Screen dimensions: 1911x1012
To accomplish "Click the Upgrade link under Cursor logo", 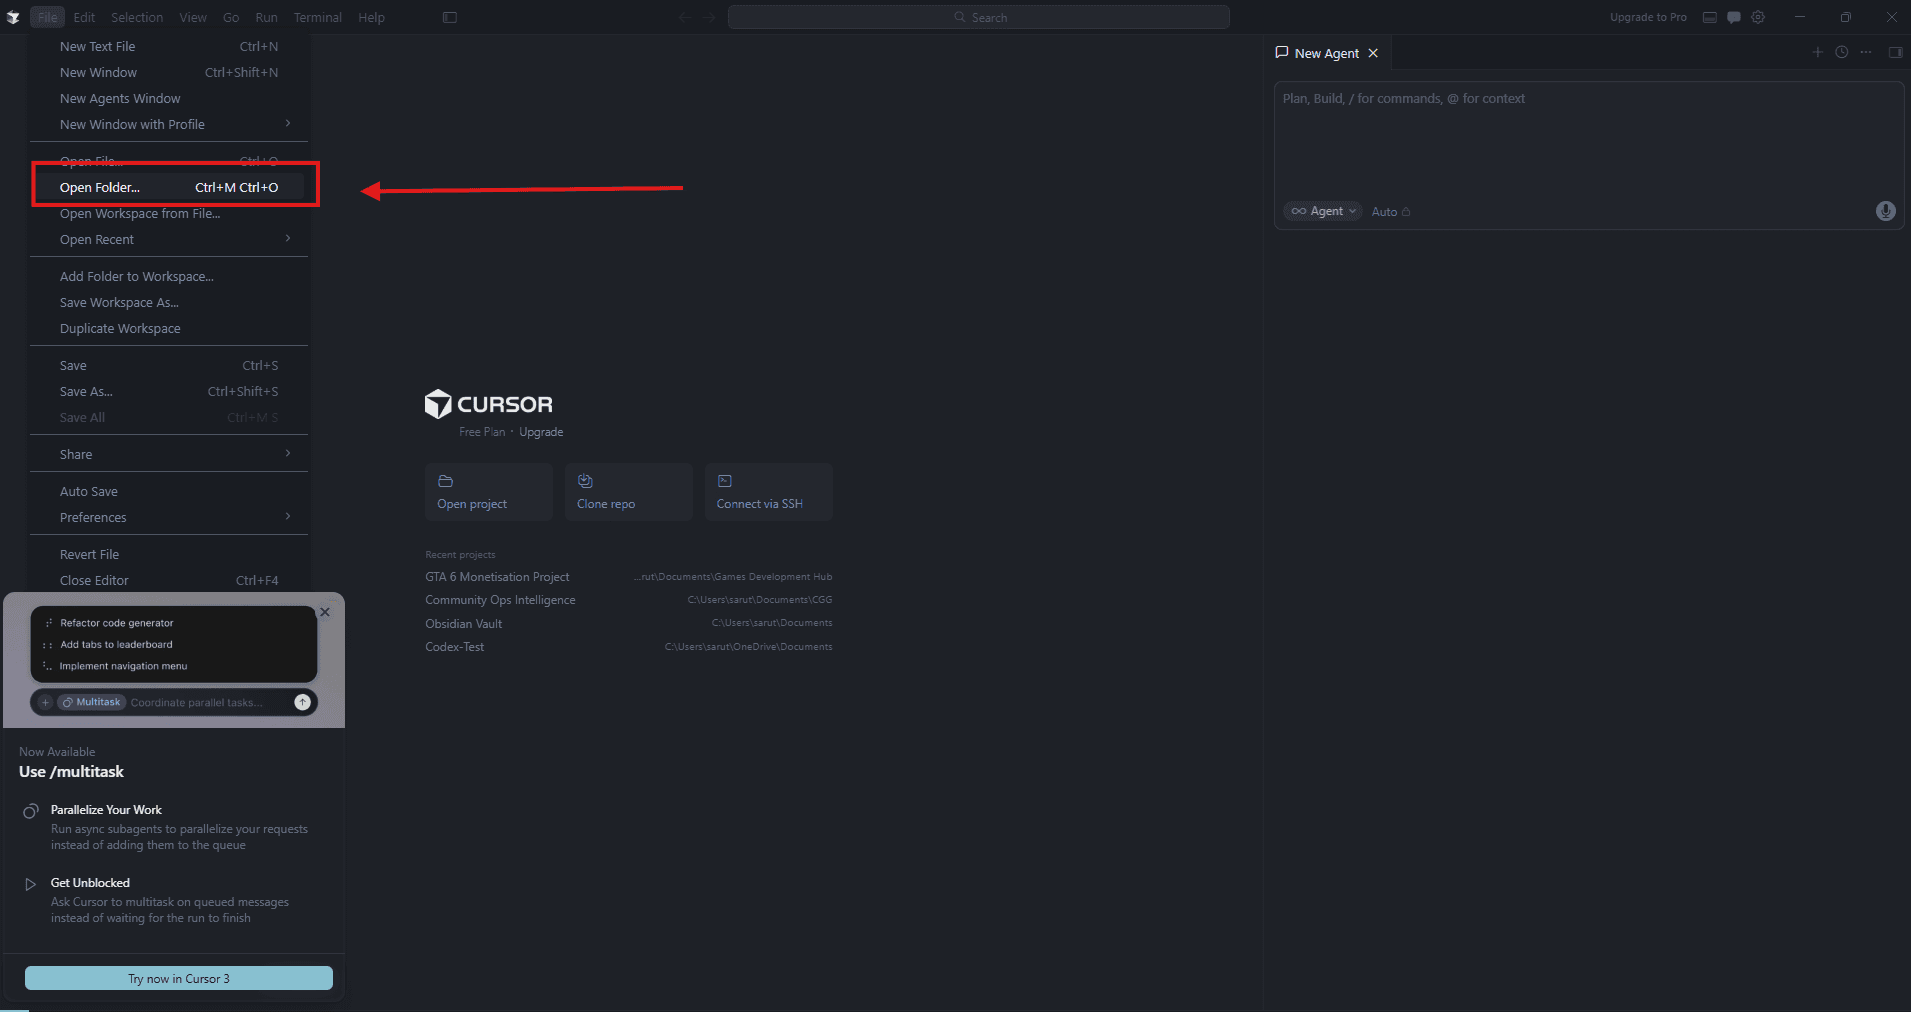I will pyautogui.click(x=541, y=432).
